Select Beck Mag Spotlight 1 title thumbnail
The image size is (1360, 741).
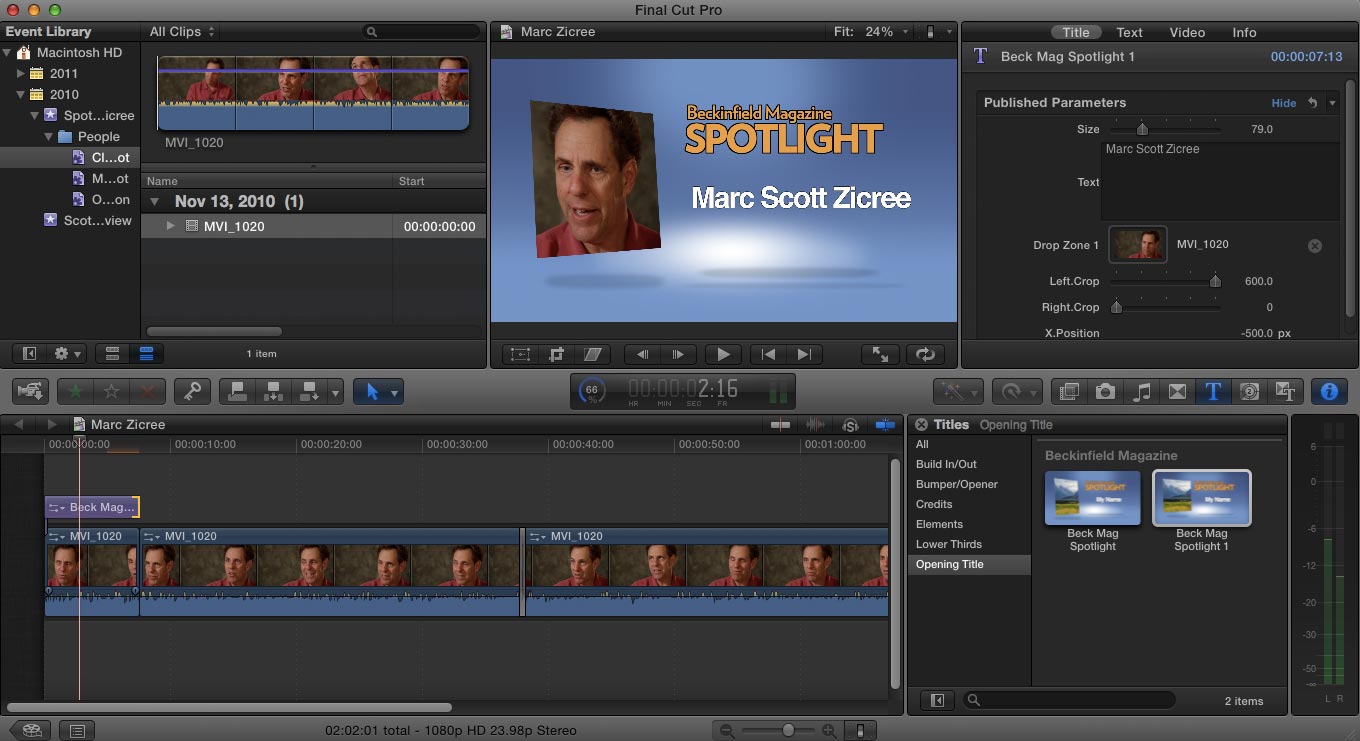pos(1201,497)
